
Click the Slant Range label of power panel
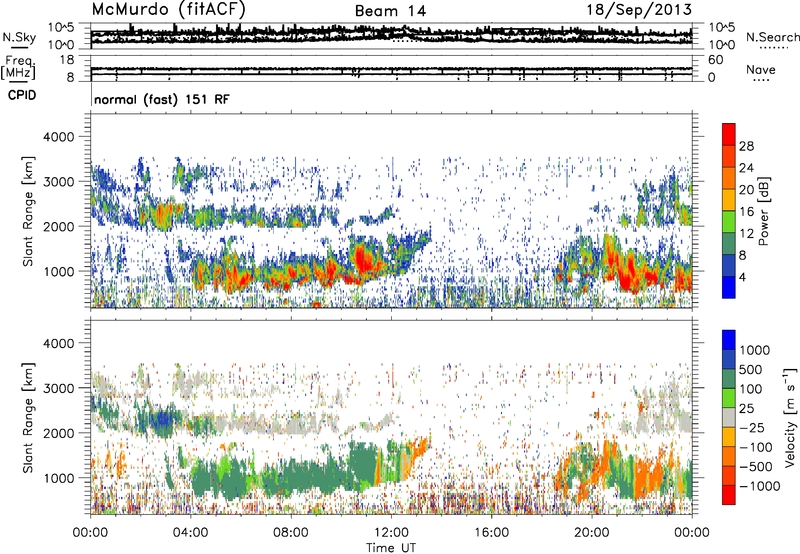point(28,211)
